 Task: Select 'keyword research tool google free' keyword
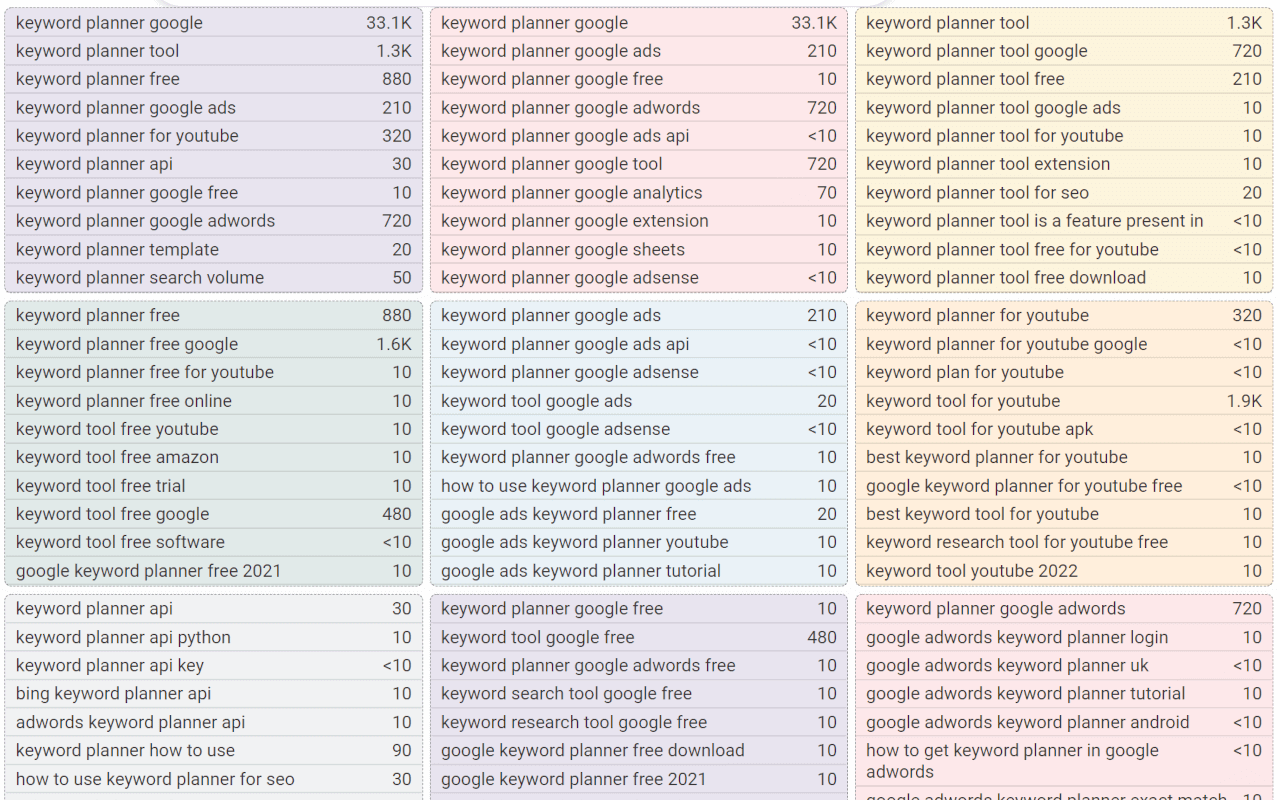click(x=574, y=722)
